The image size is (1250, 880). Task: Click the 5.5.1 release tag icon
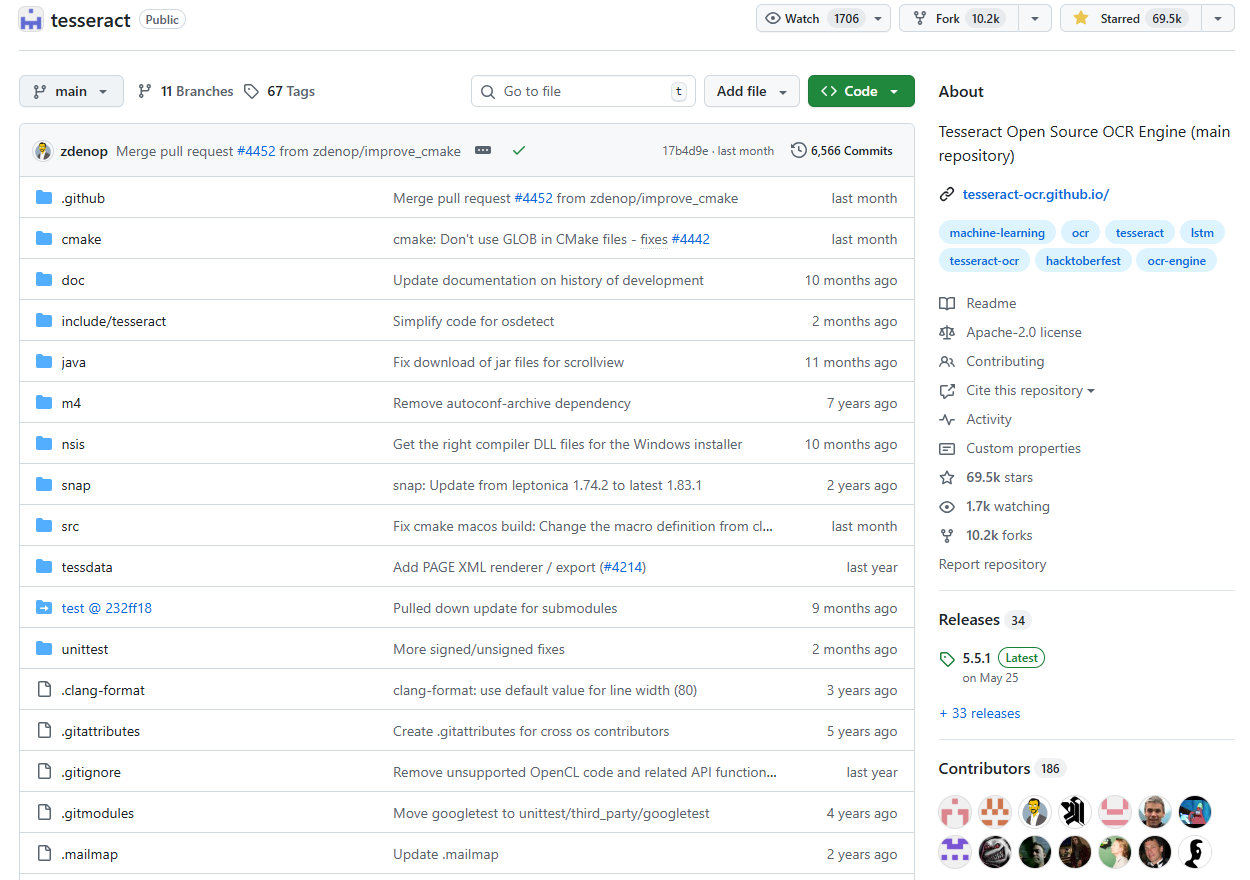tap(947, 659)
